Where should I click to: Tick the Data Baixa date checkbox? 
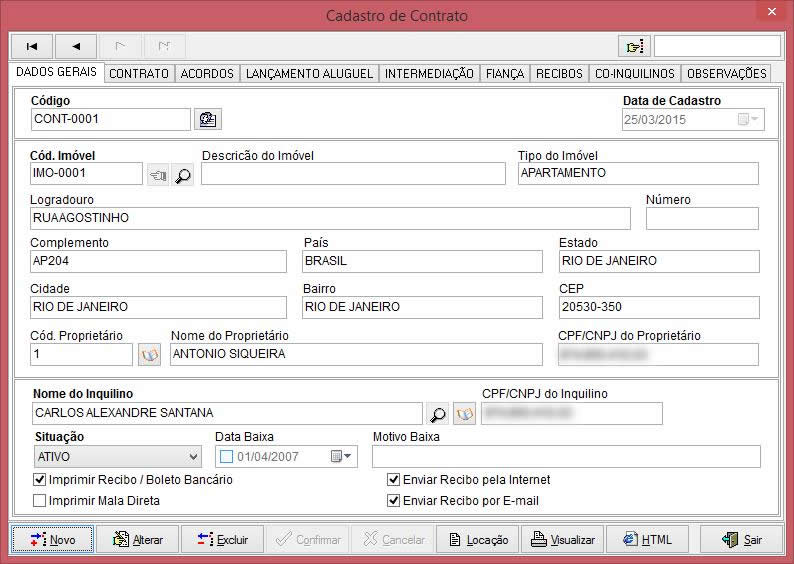point(226,457)
